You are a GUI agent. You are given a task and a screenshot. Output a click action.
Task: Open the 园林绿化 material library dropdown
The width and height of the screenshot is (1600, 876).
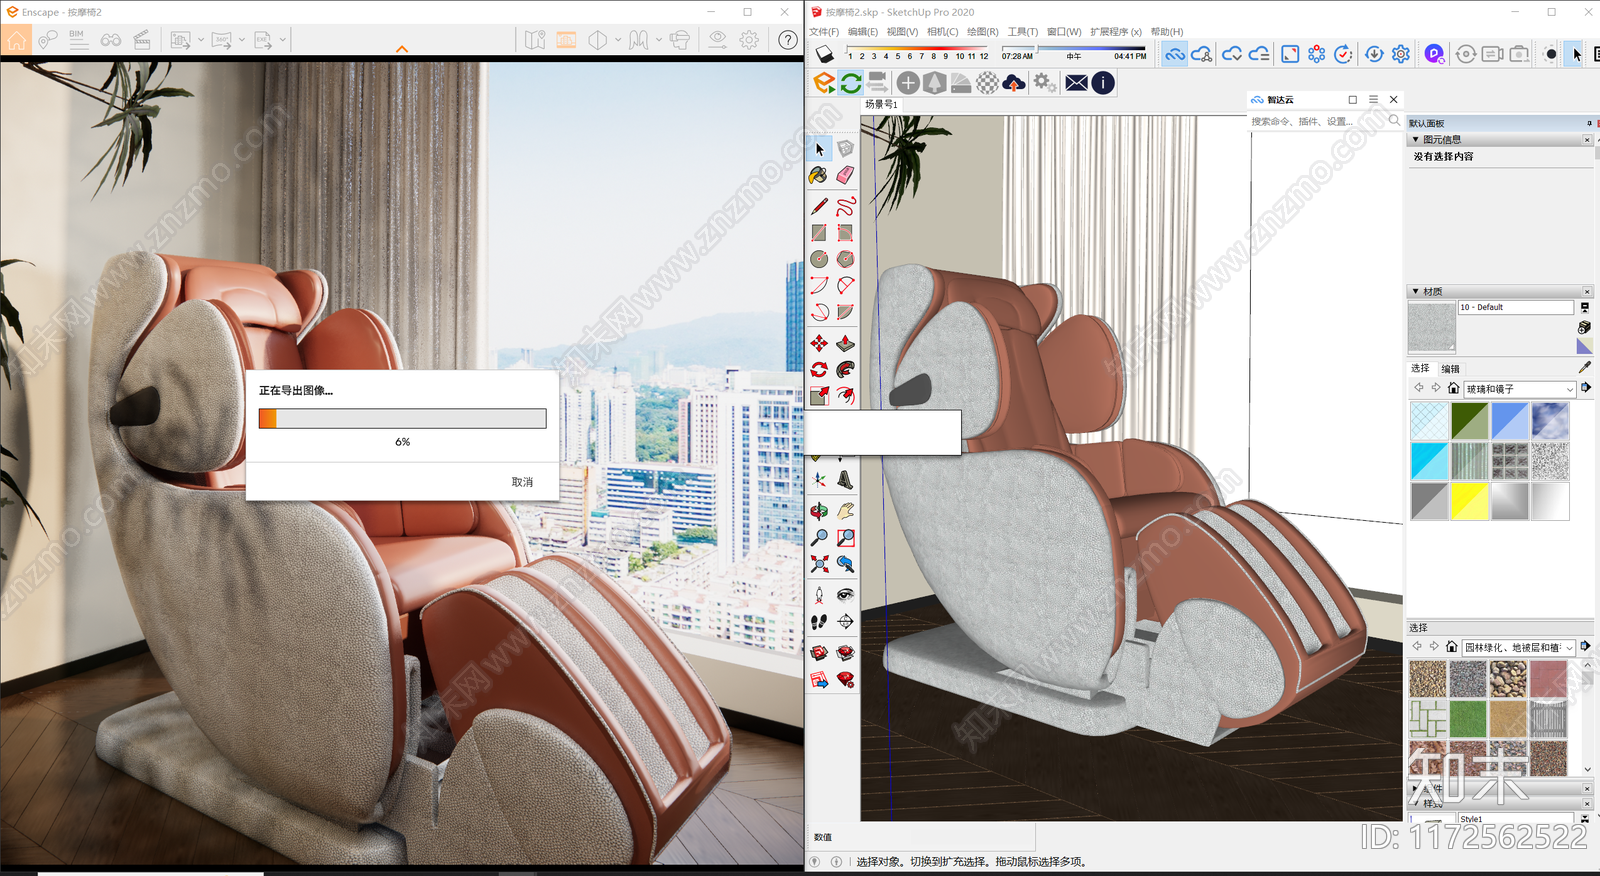pos(1519,648)
